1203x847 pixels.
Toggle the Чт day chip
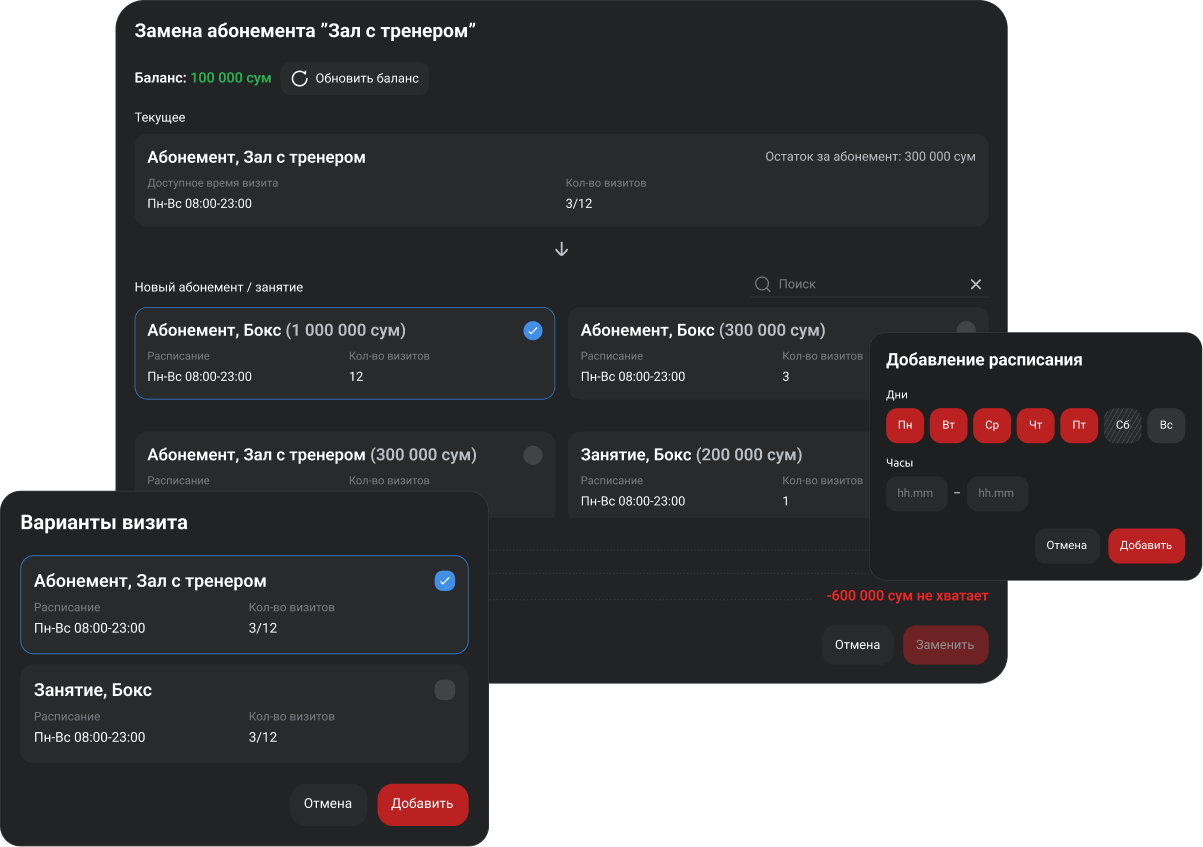pos(1035,425)
